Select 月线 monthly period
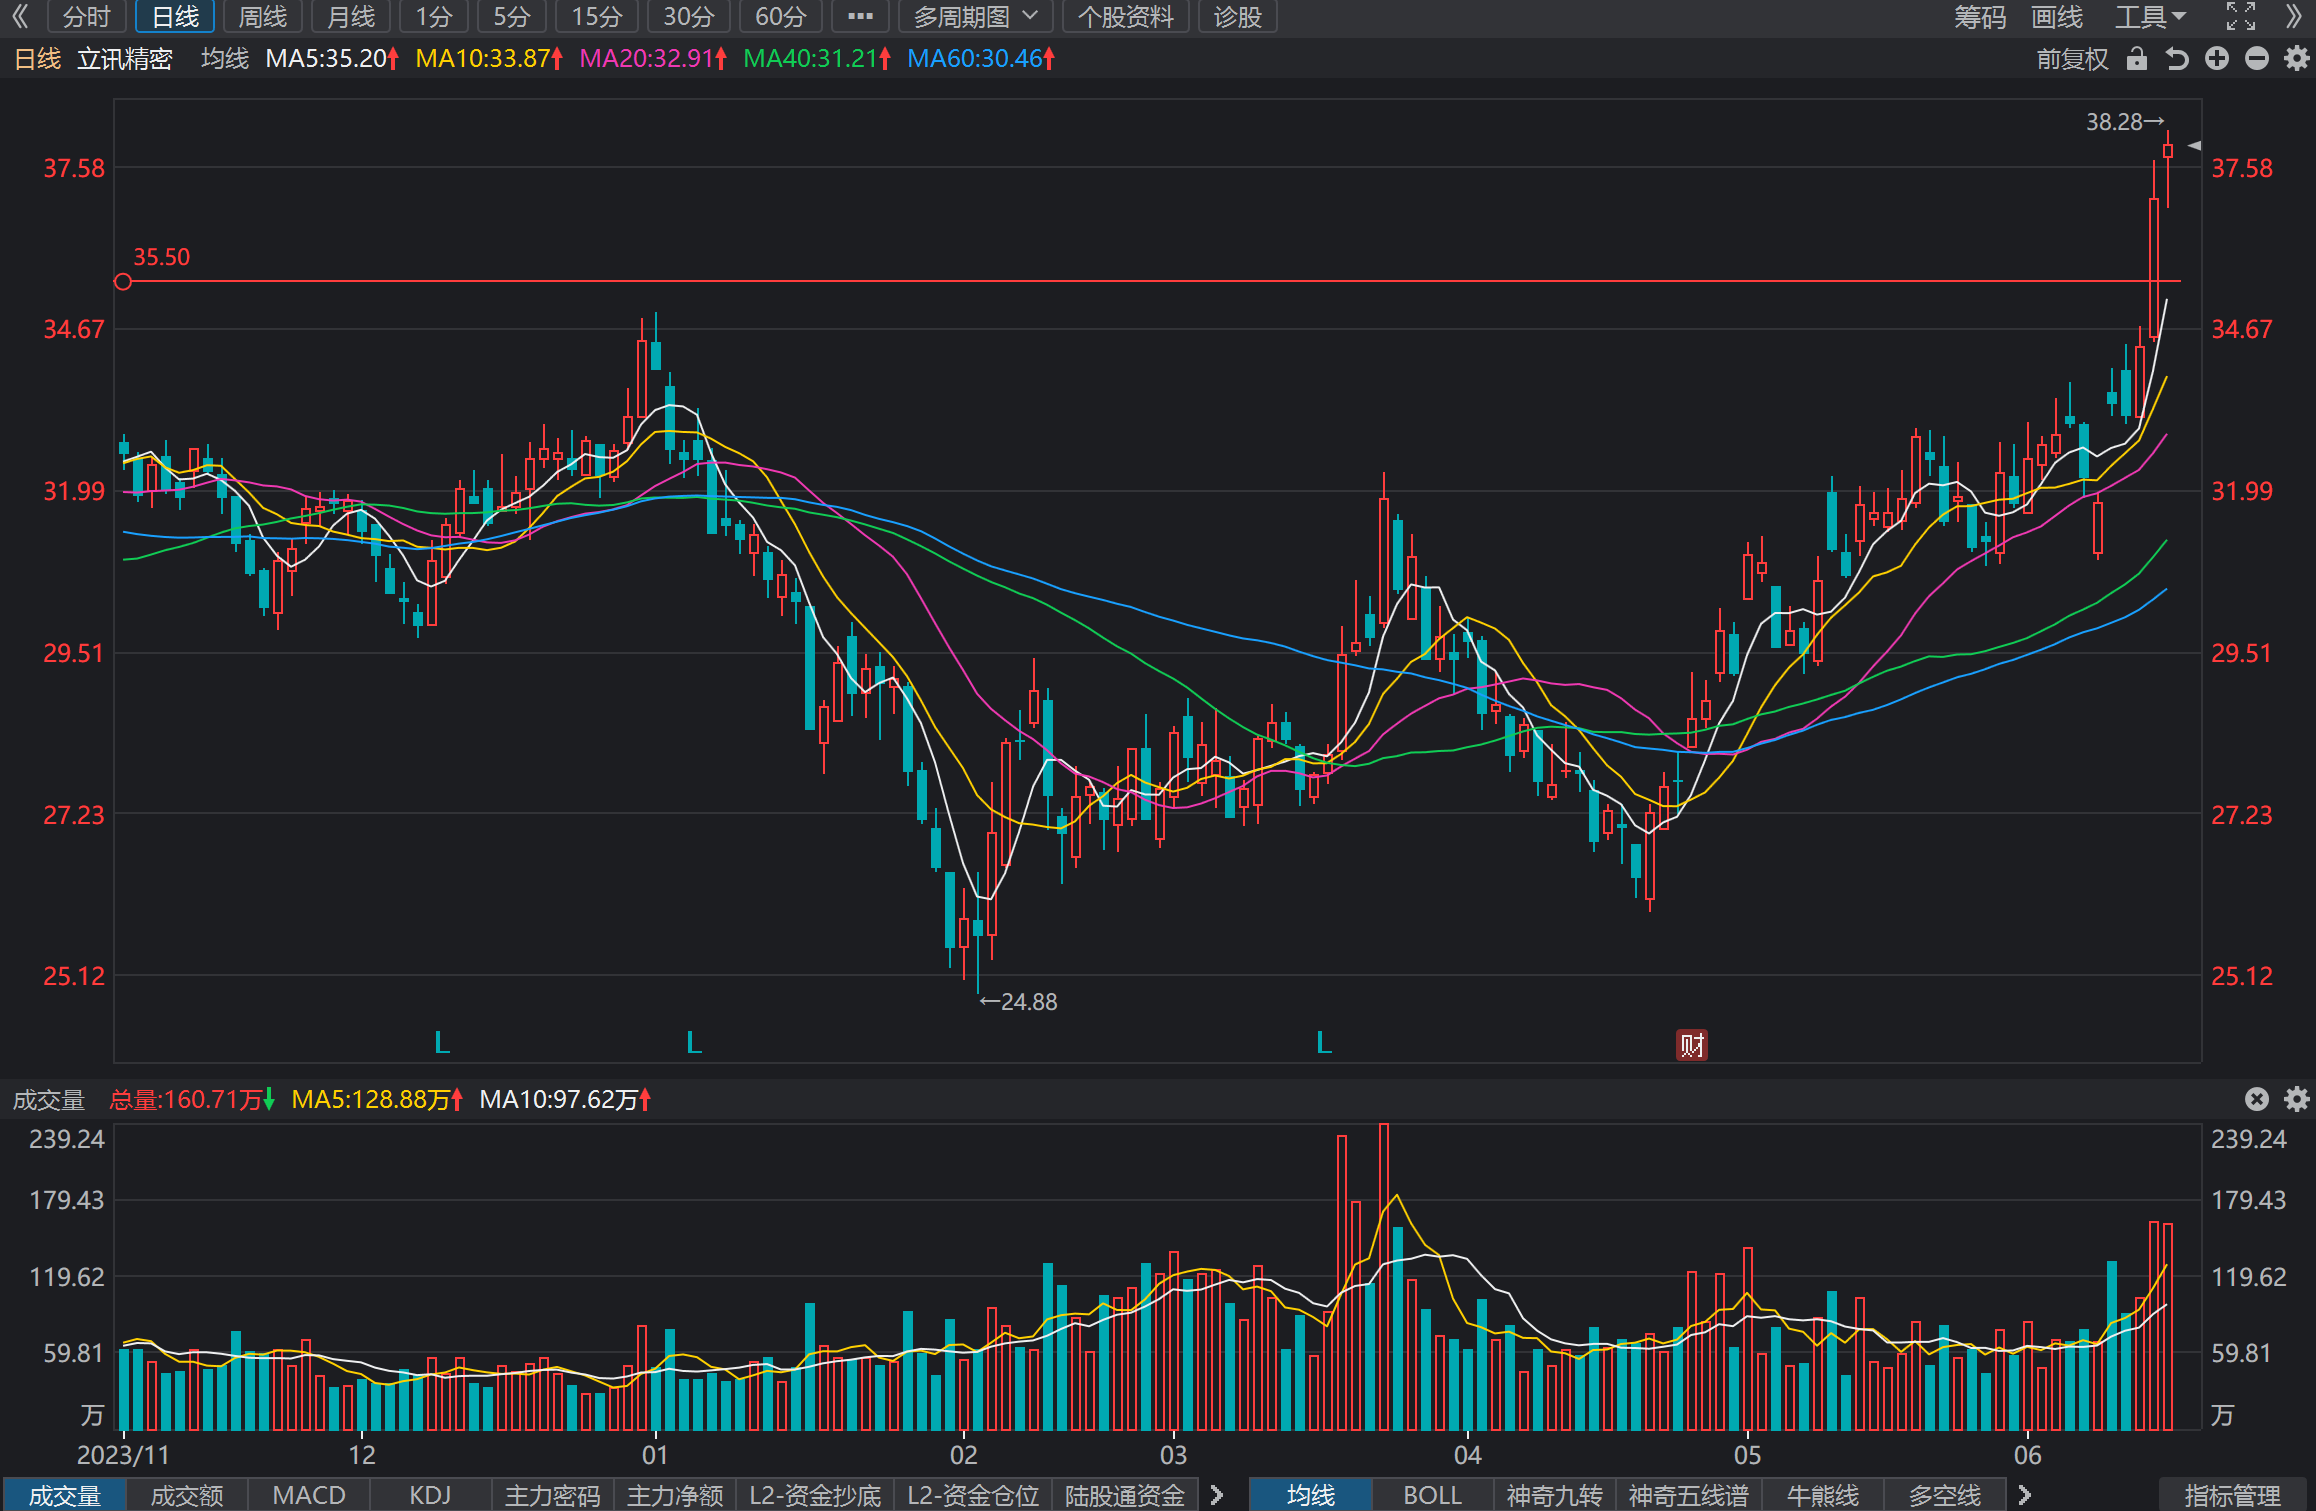 [x=351, y=16]
